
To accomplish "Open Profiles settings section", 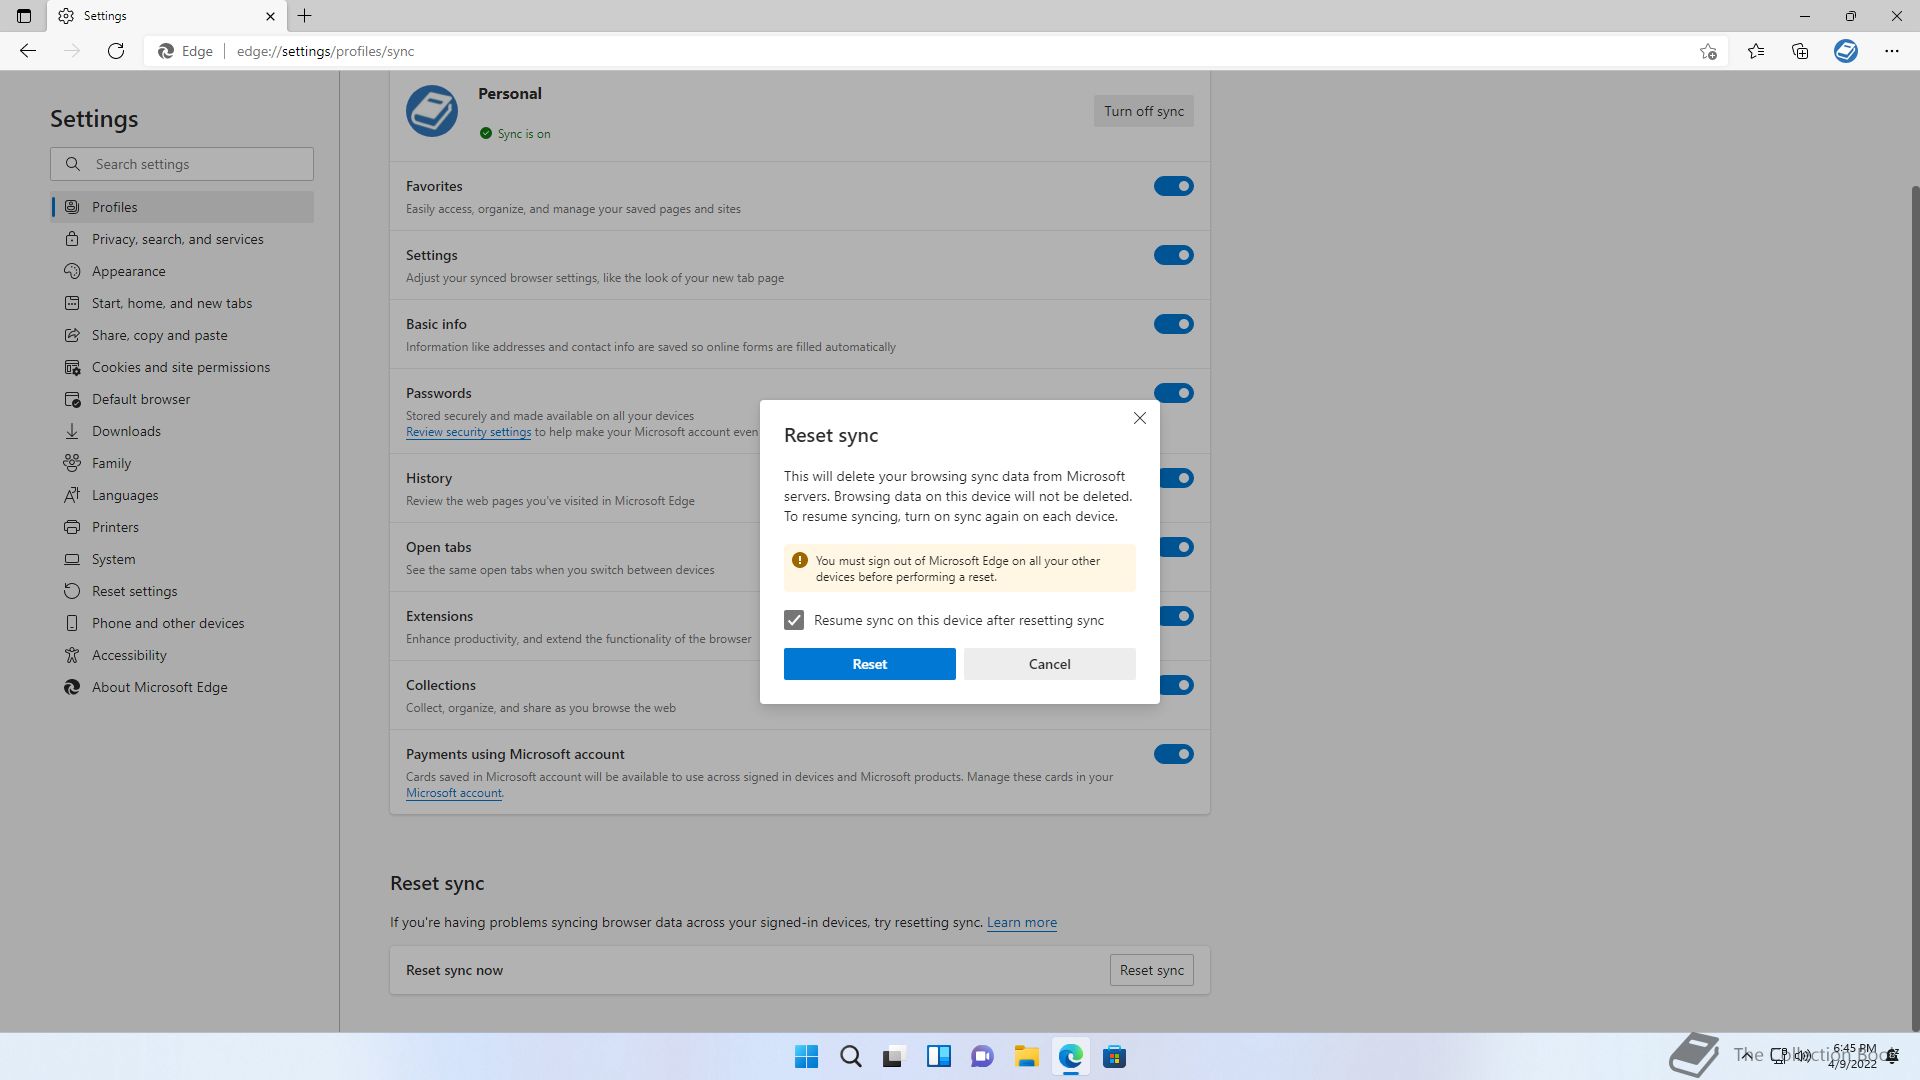I will point(182,207).
